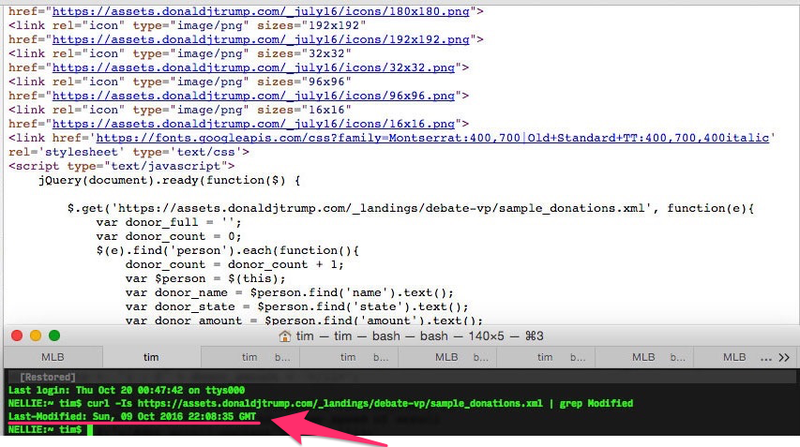Maximize the terminal with the green button
Image resolution: width=800 pixels, height=447 pixels.
click(x=55, y=336)
